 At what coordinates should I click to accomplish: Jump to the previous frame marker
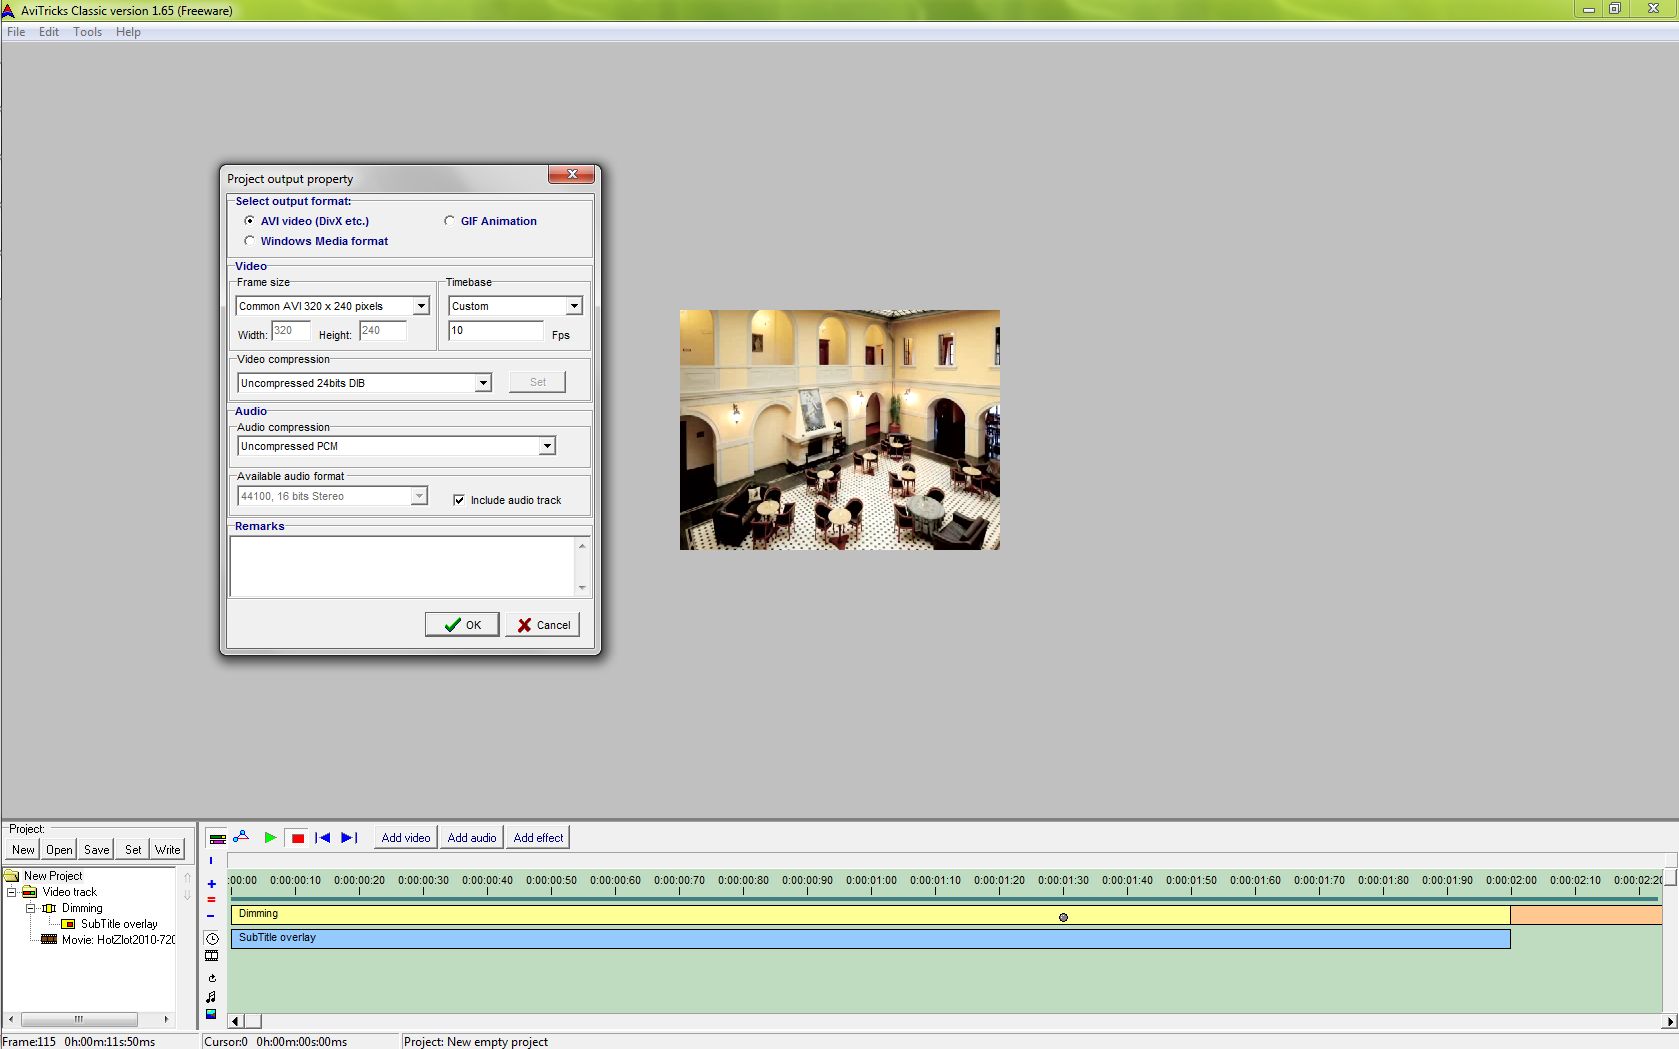[x=322, y=838]
